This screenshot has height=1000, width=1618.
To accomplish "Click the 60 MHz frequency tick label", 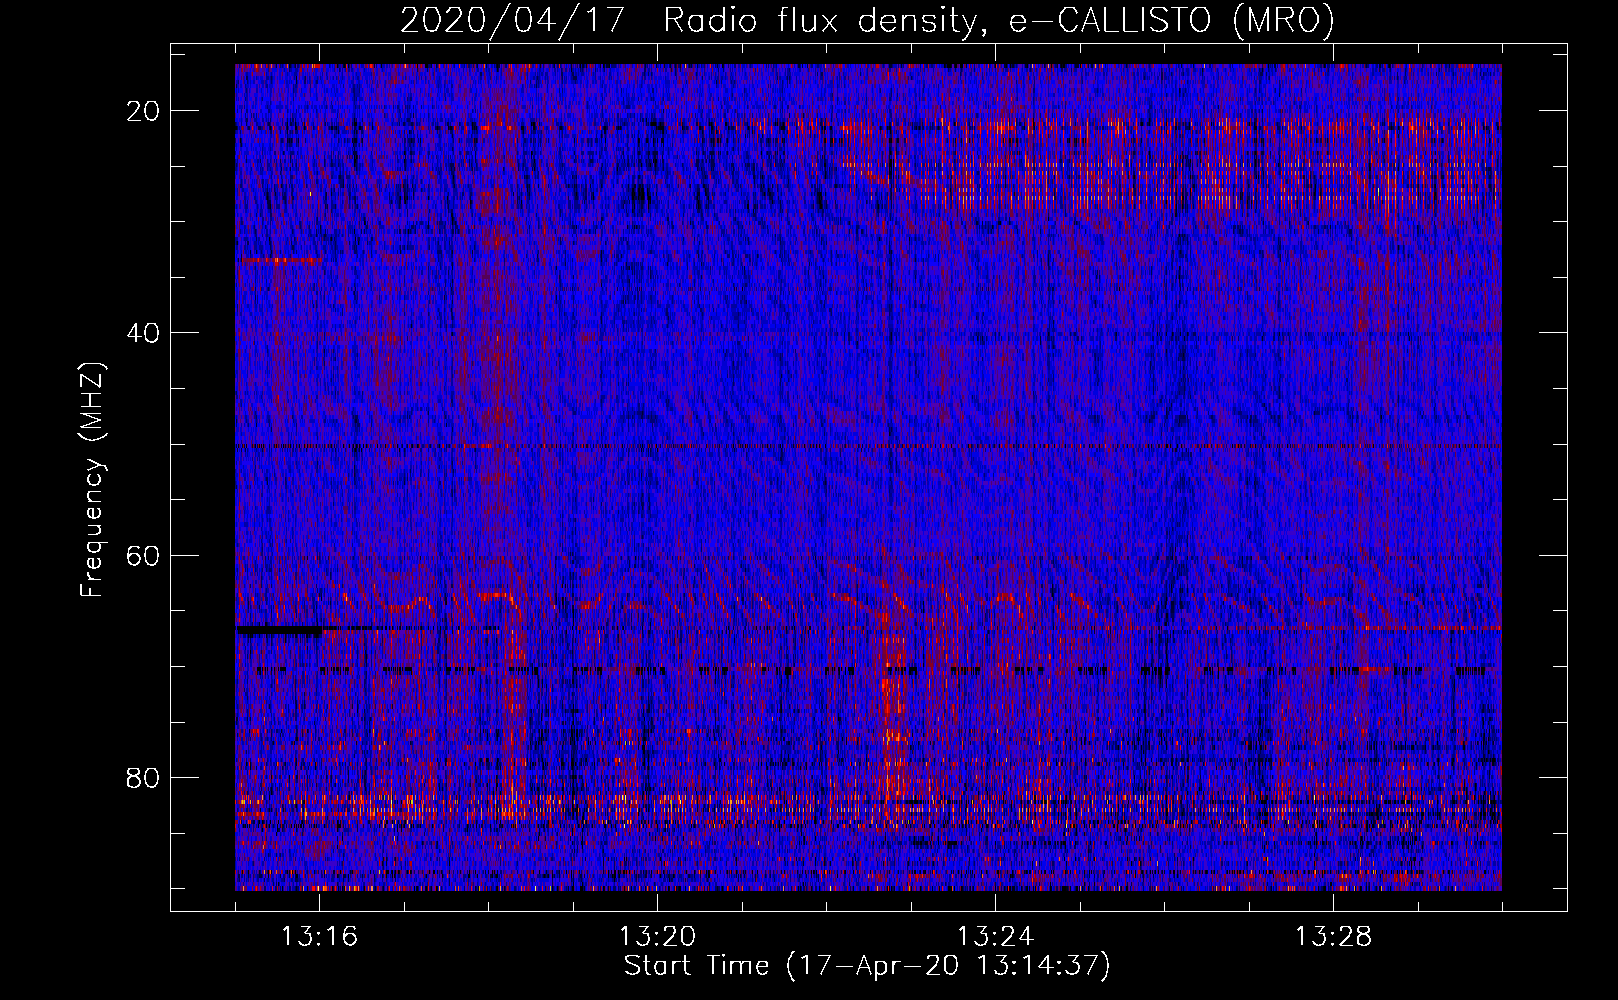I will 144,555.
